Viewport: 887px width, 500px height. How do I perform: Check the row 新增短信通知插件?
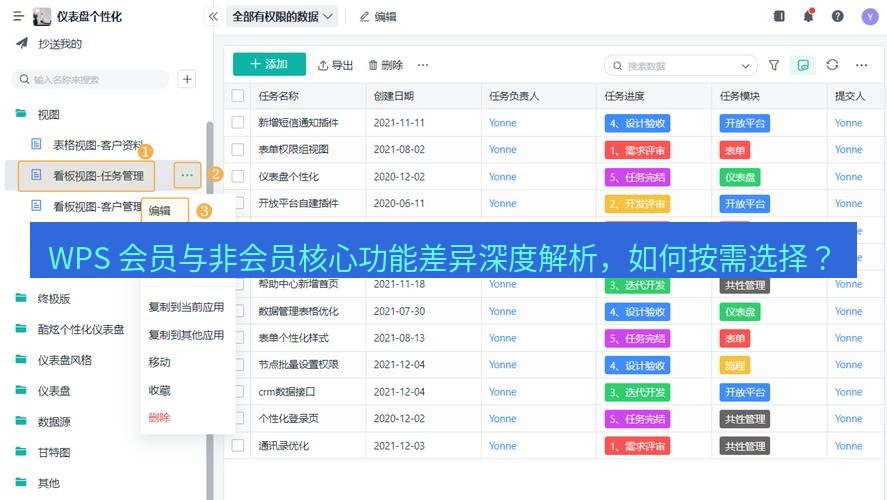[x=238, y=122]
